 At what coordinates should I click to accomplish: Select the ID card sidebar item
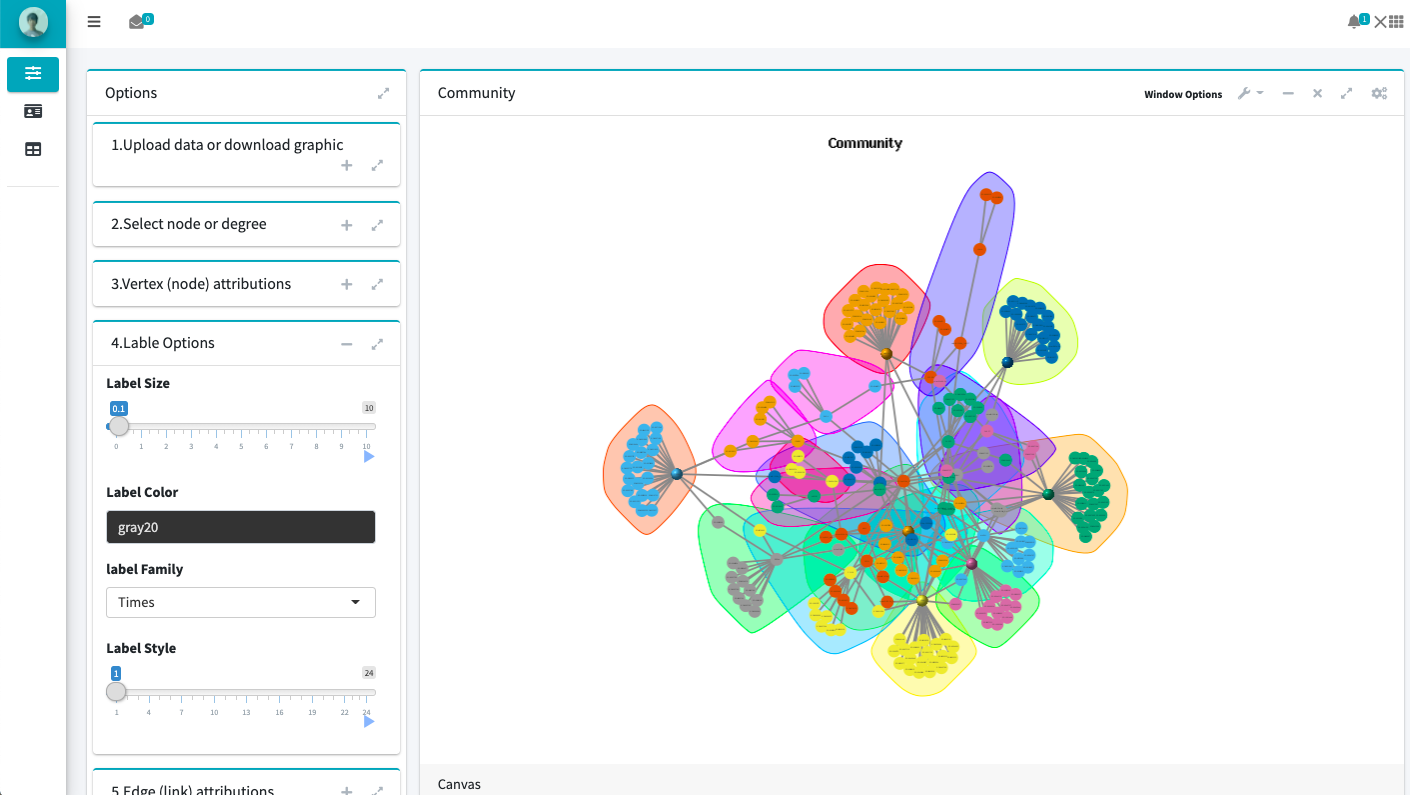tap(33, 111)
